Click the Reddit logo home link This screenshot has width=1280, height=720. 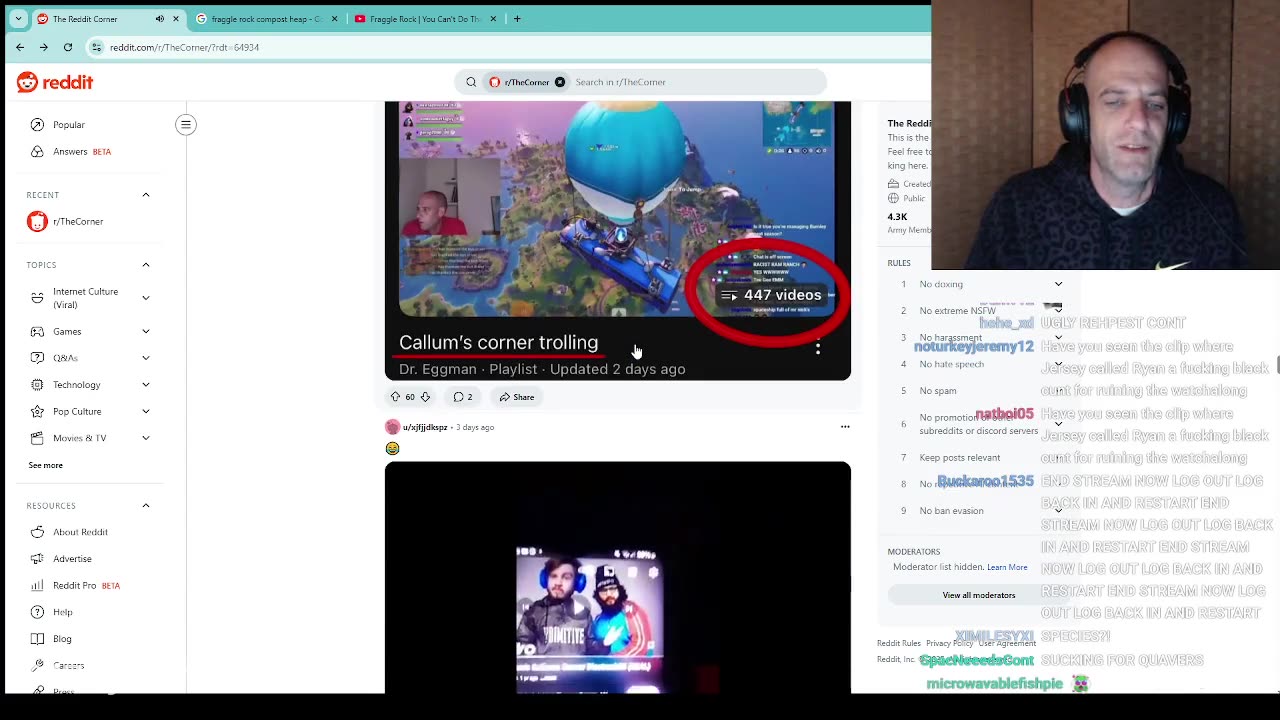point(55,82)
